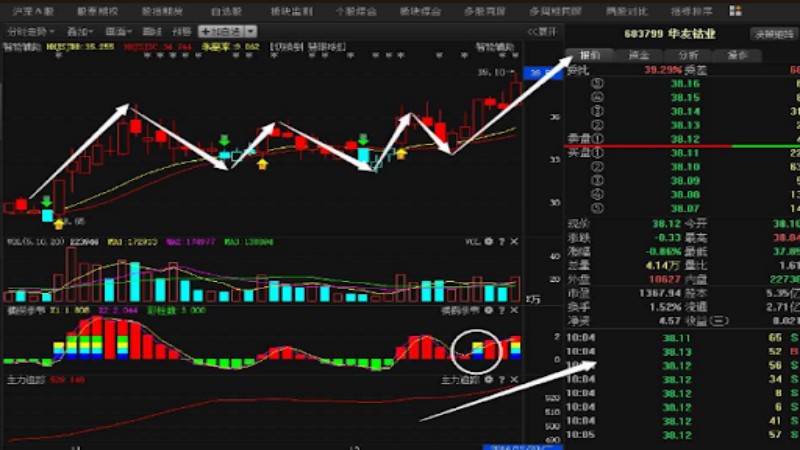Select the sell level ⑤ price 38.16
This screenshot has height=450, width=800.
pyautogui.click(x=685, y=84)
